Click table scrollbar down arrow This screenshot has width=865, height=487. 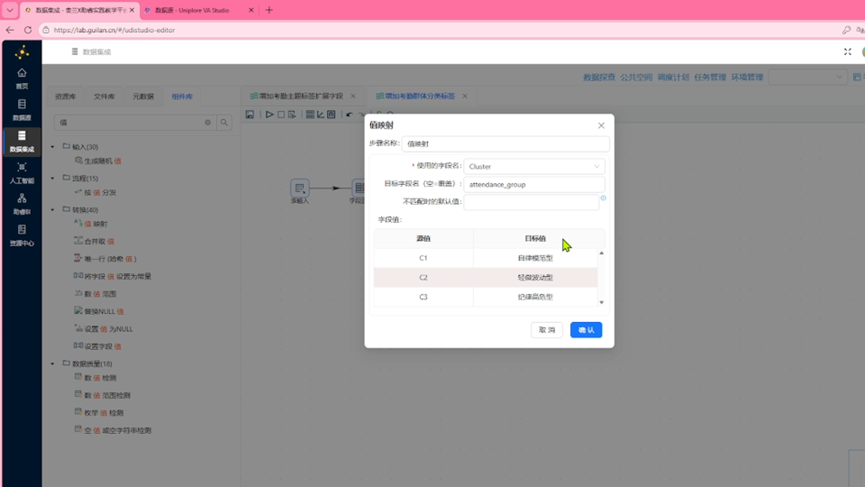pos(601,302)
